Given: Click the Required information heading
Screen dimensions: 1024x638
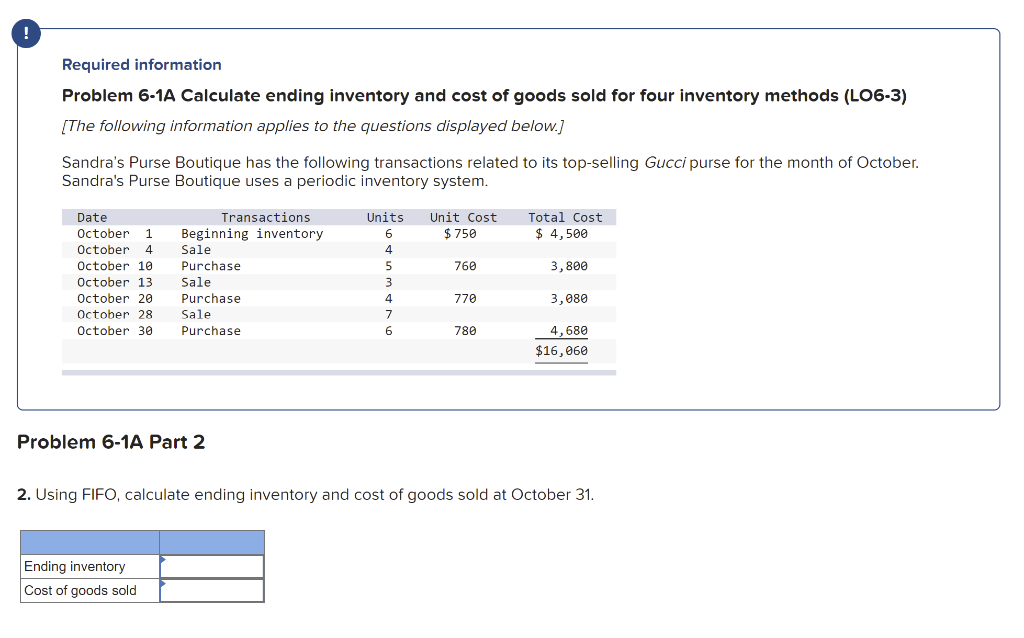Looking at the screenshot, I should pos(141,64).
